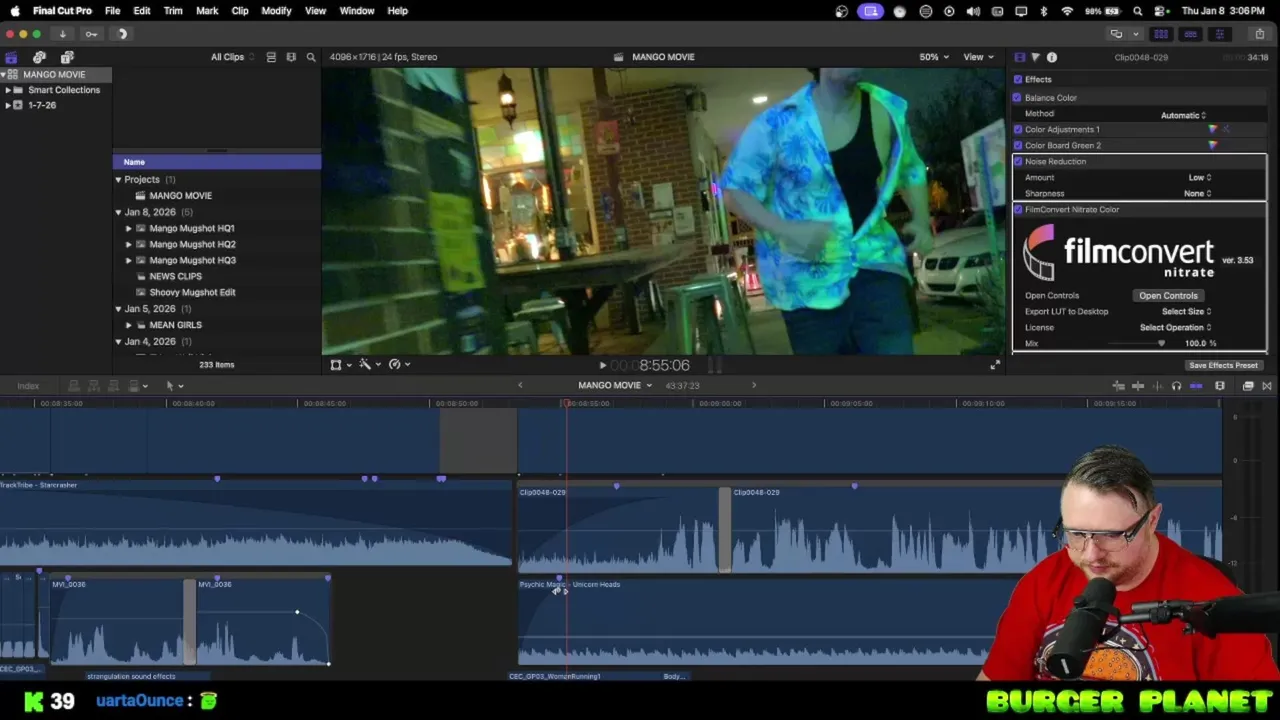Adjust the Mix slider handle
1280x720 pixels.
click(x=1161, y=343)
